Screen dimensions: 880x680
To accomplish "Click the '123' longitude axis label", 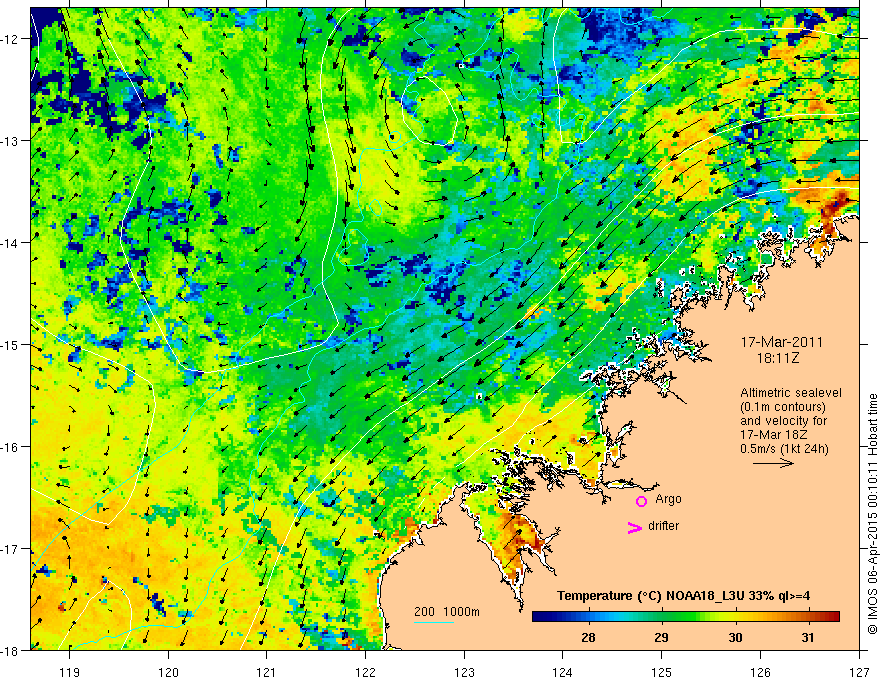I will 464,672.
